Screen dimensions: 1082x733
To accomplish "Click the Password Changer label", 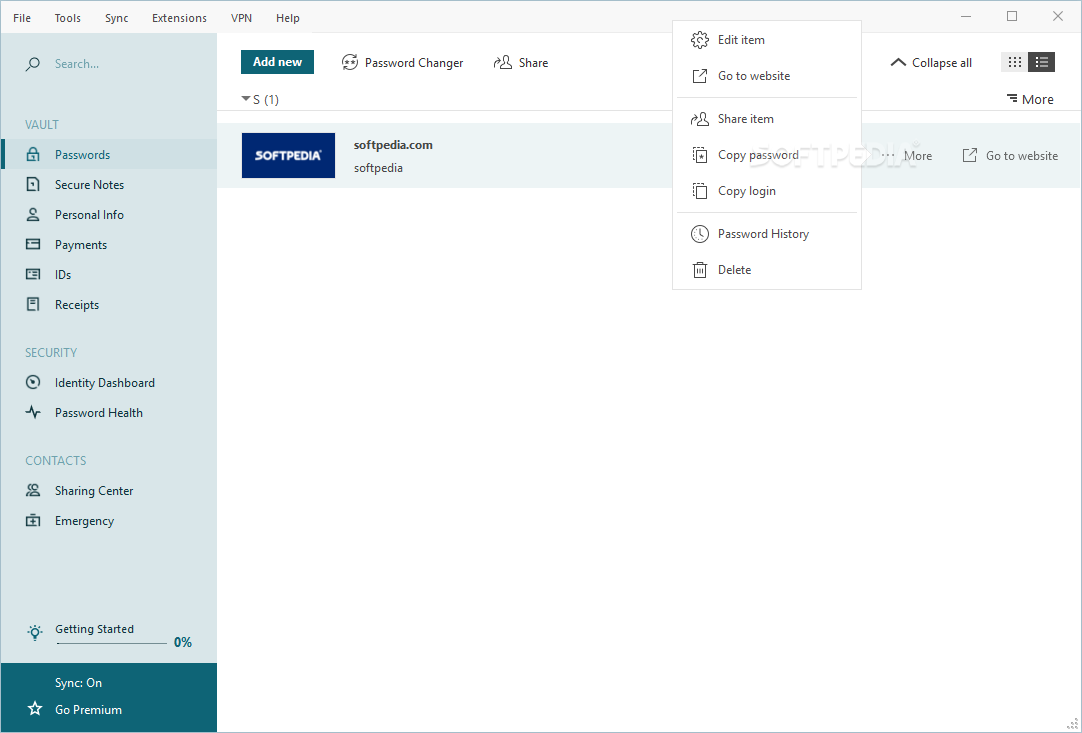I will [414, 63].
